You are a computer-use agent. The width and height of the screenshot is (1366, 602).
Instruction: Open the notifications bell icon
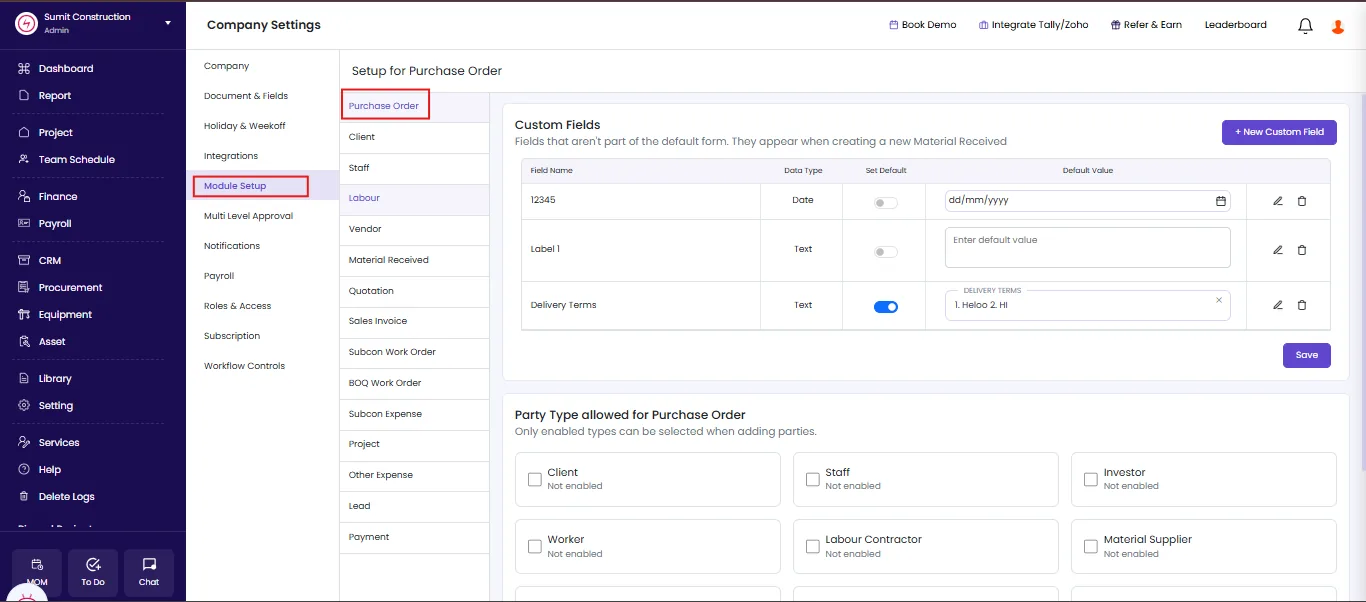click(x=1305, y=26)
